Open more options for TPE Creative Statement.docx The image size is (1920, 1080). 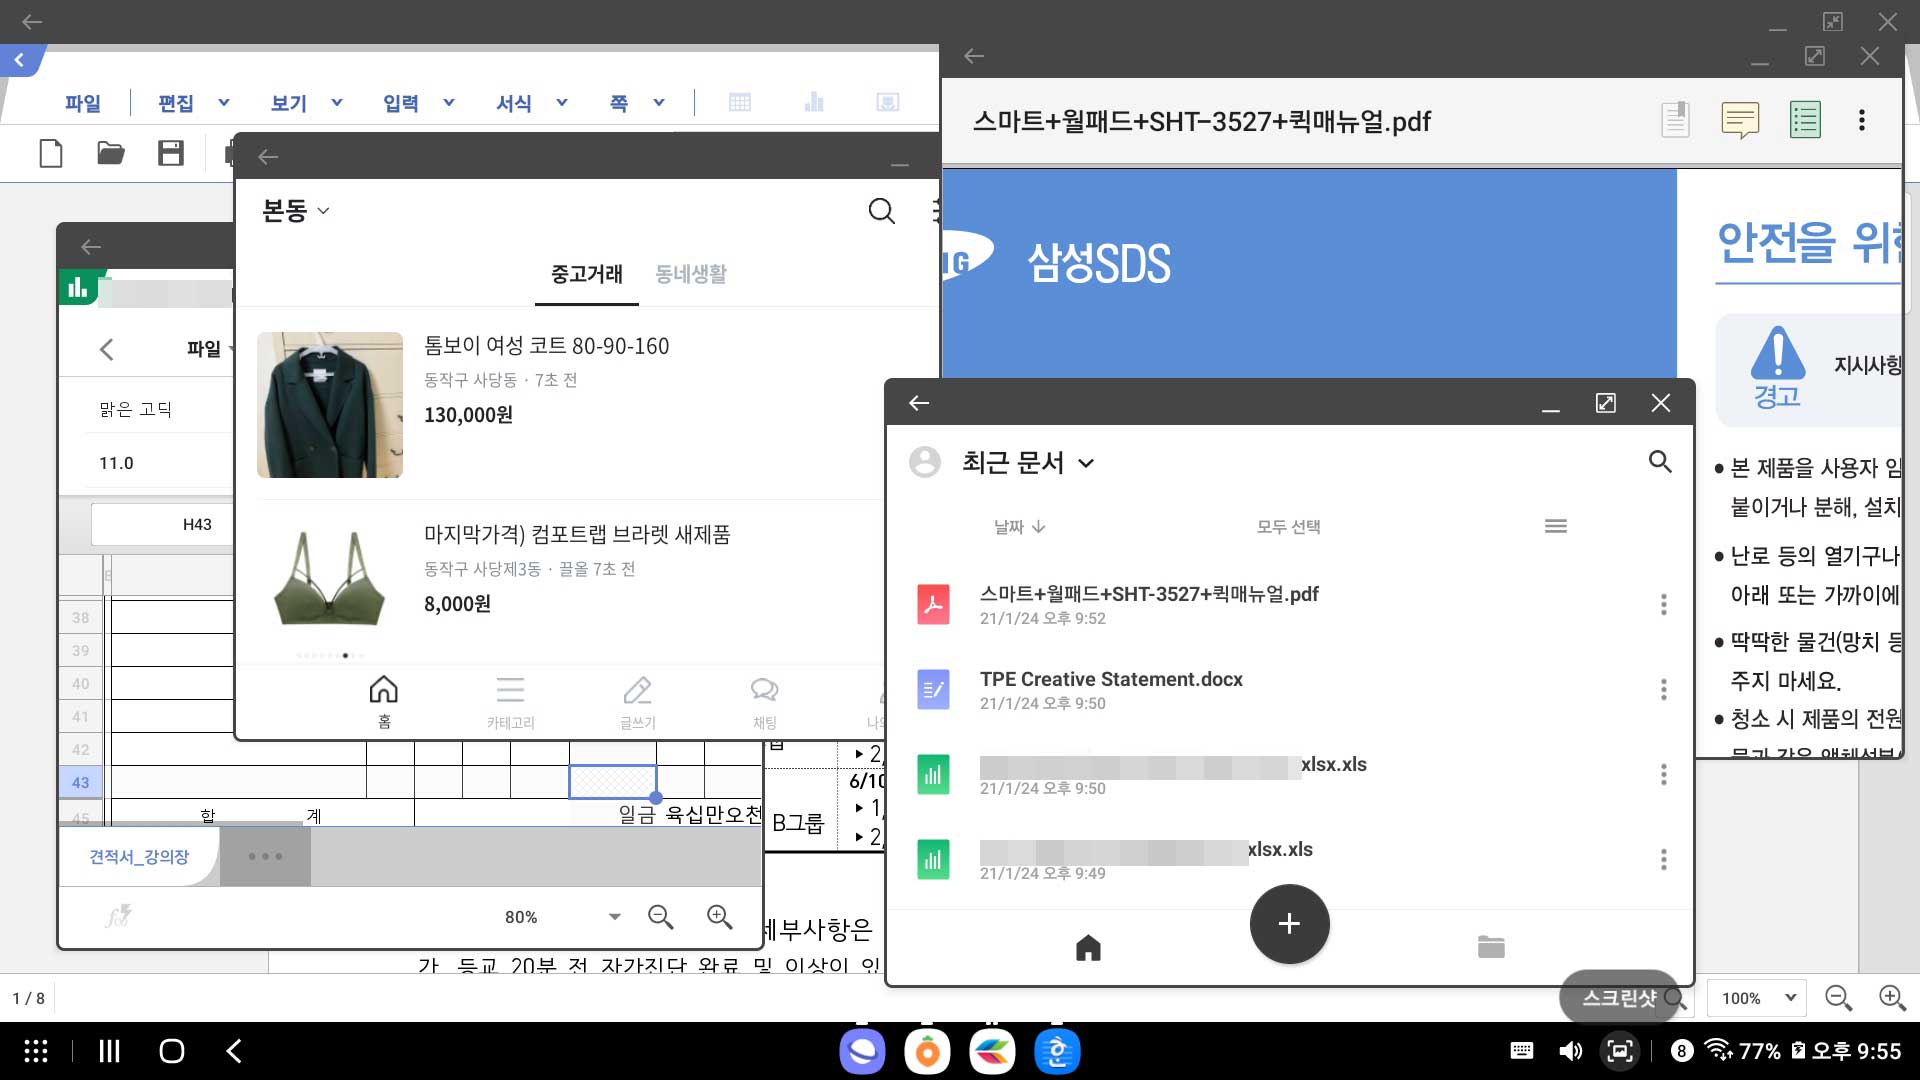coord(1663,689)
